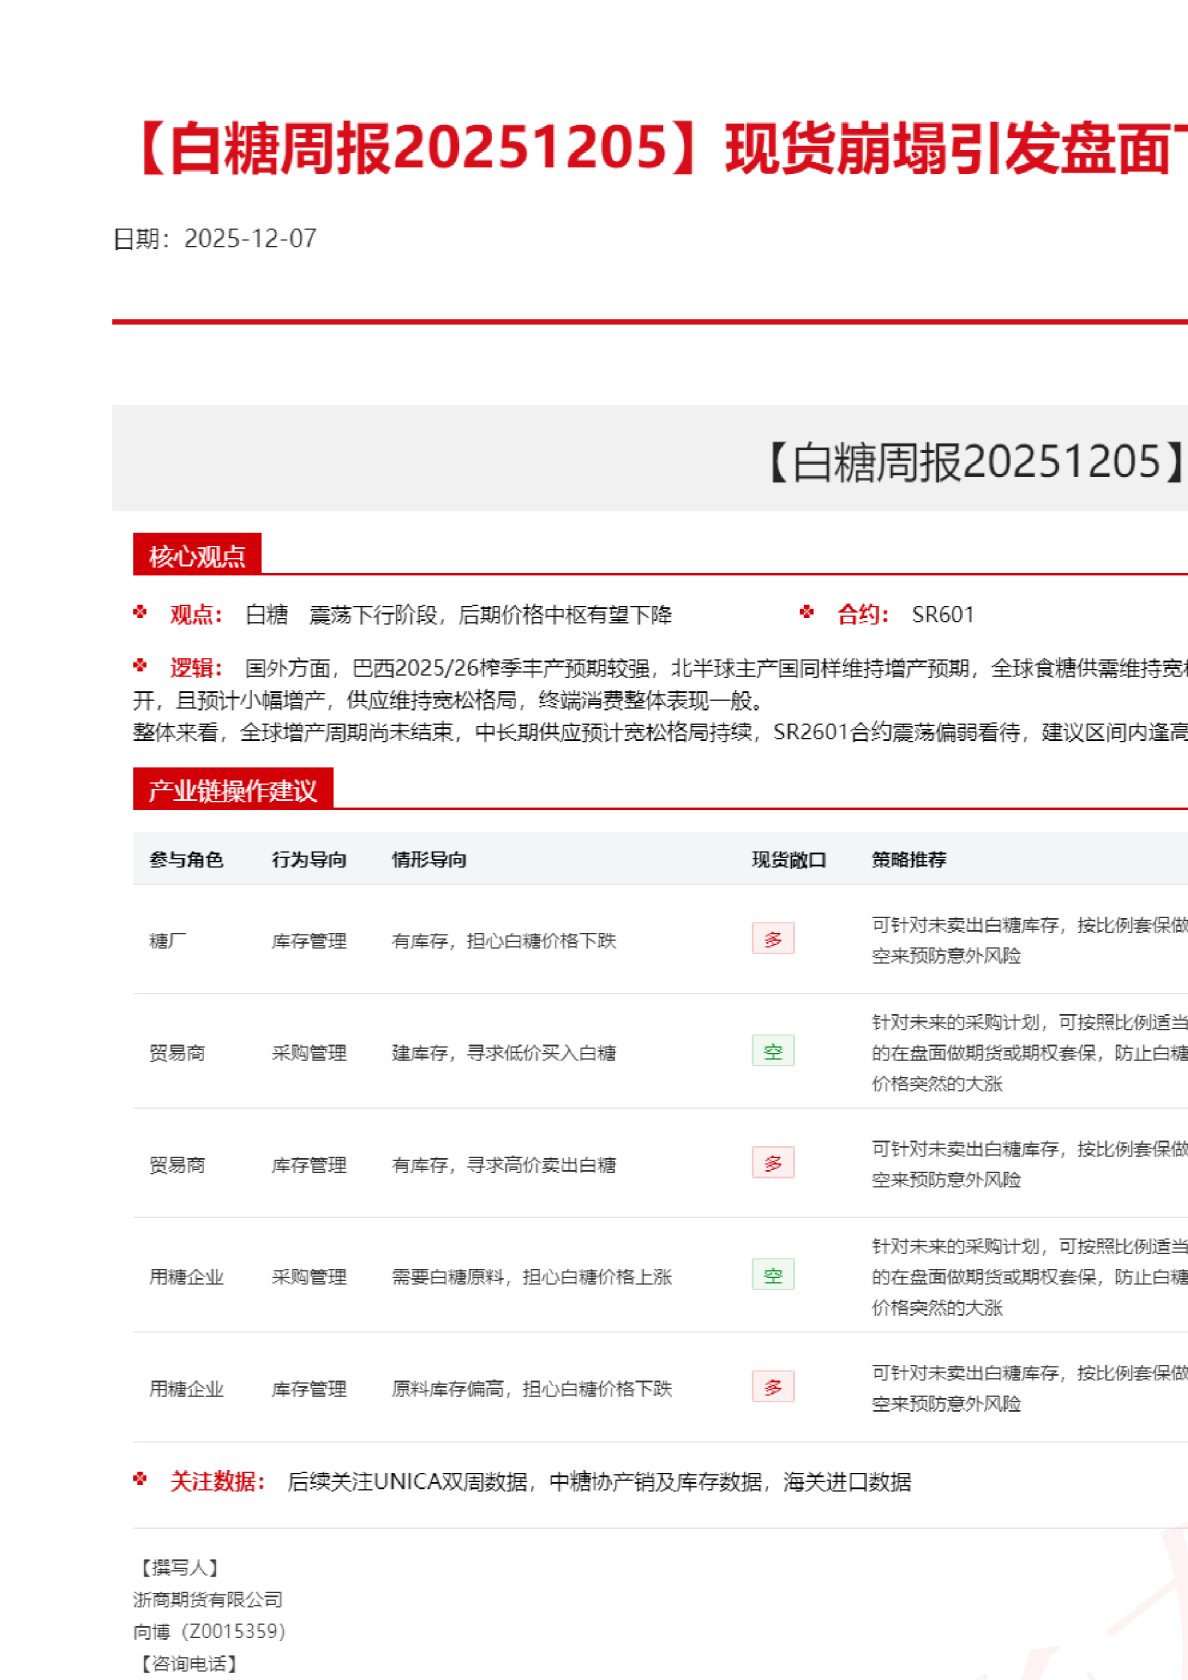This screenshot has width=1188, height=1680.
Task: Click the red bullet icon before 逻辑
Action: click(x=140, y=665)
